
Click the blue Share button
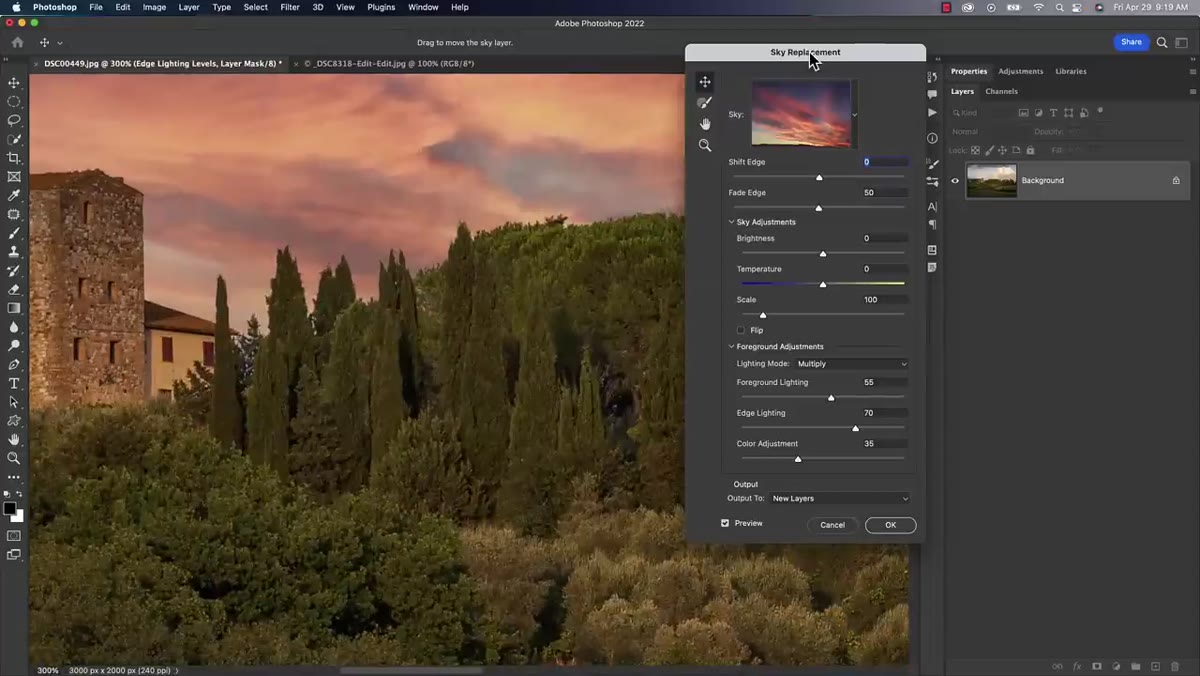tap(1131, 42)
